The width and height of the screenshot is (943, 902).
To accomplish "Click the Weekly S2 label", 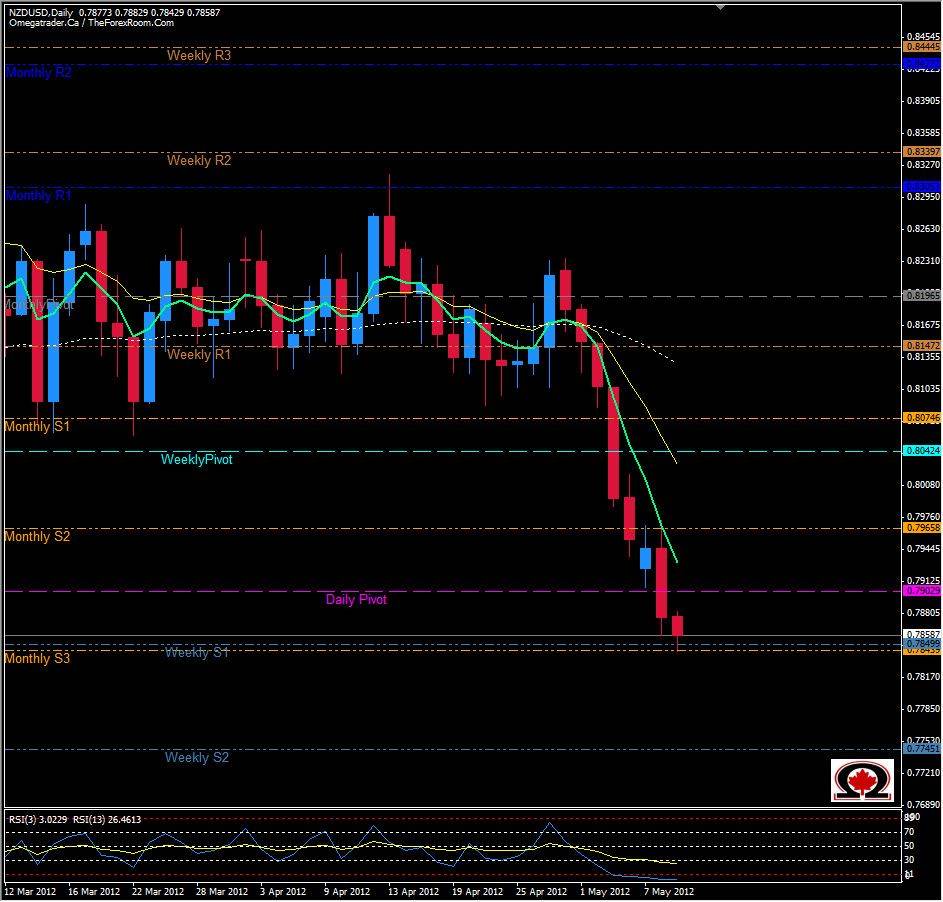I will tap(196, 757).
